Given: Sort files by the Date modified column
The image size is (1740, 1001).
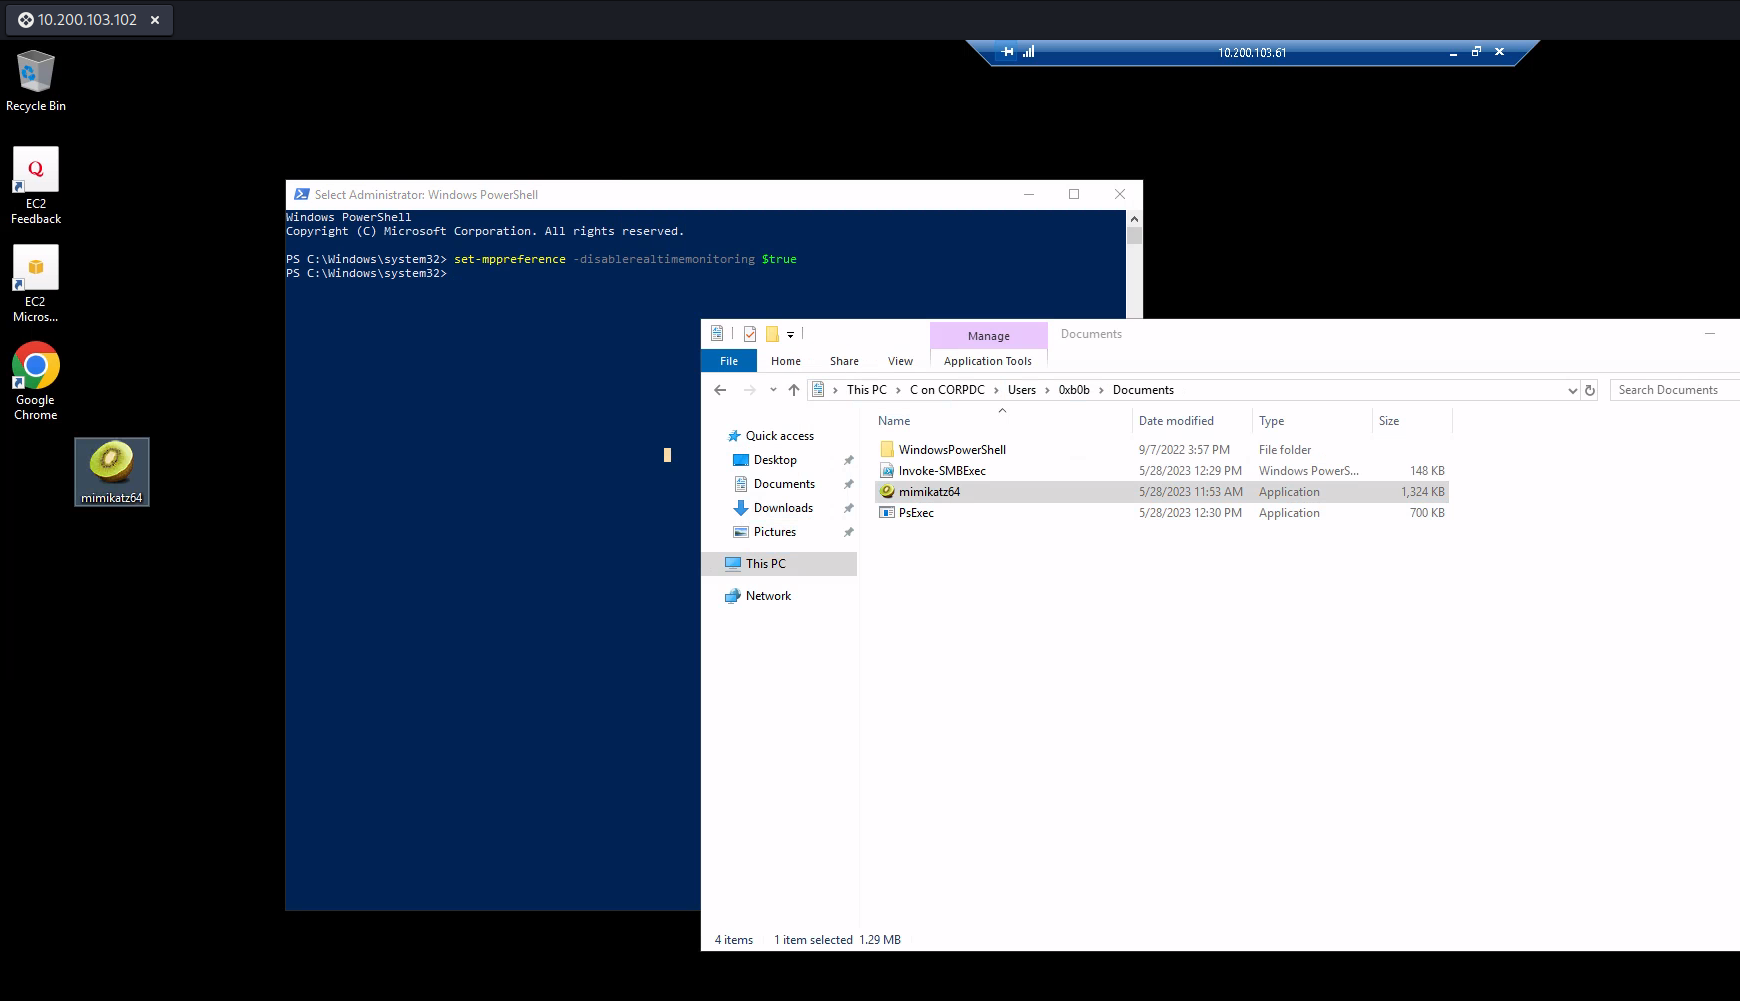Looking at the screenshot, I should pyautogui.click(x=1176, y=421).
